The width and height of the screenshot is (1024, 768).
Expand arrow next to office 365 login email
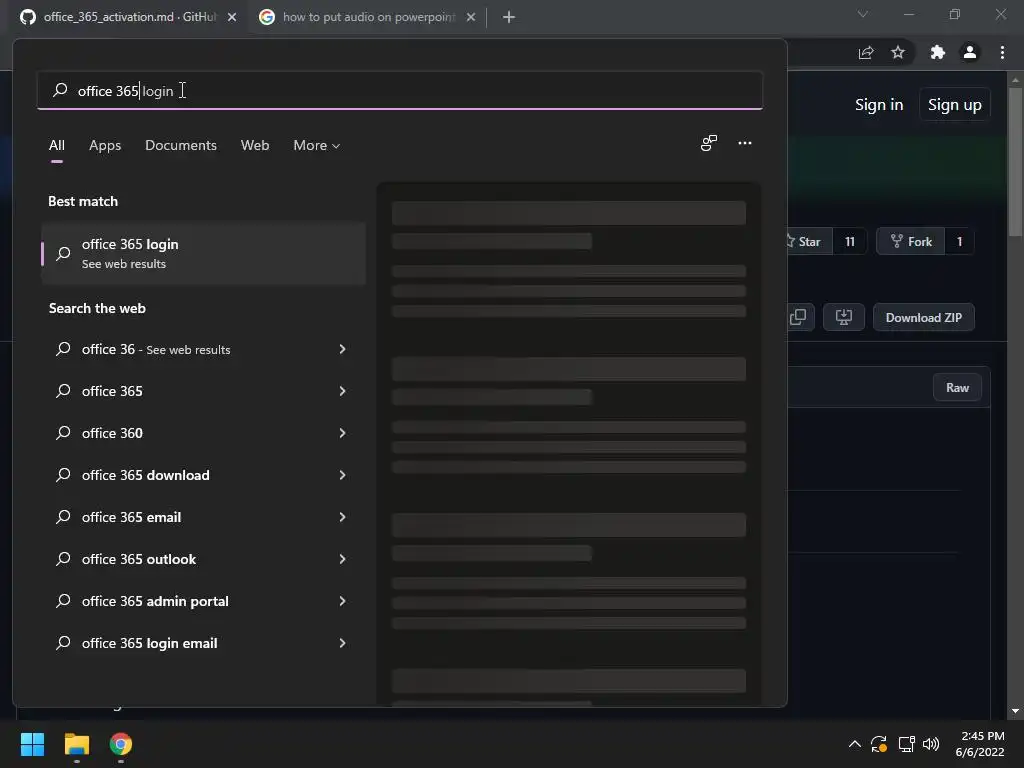click(342, 643)
